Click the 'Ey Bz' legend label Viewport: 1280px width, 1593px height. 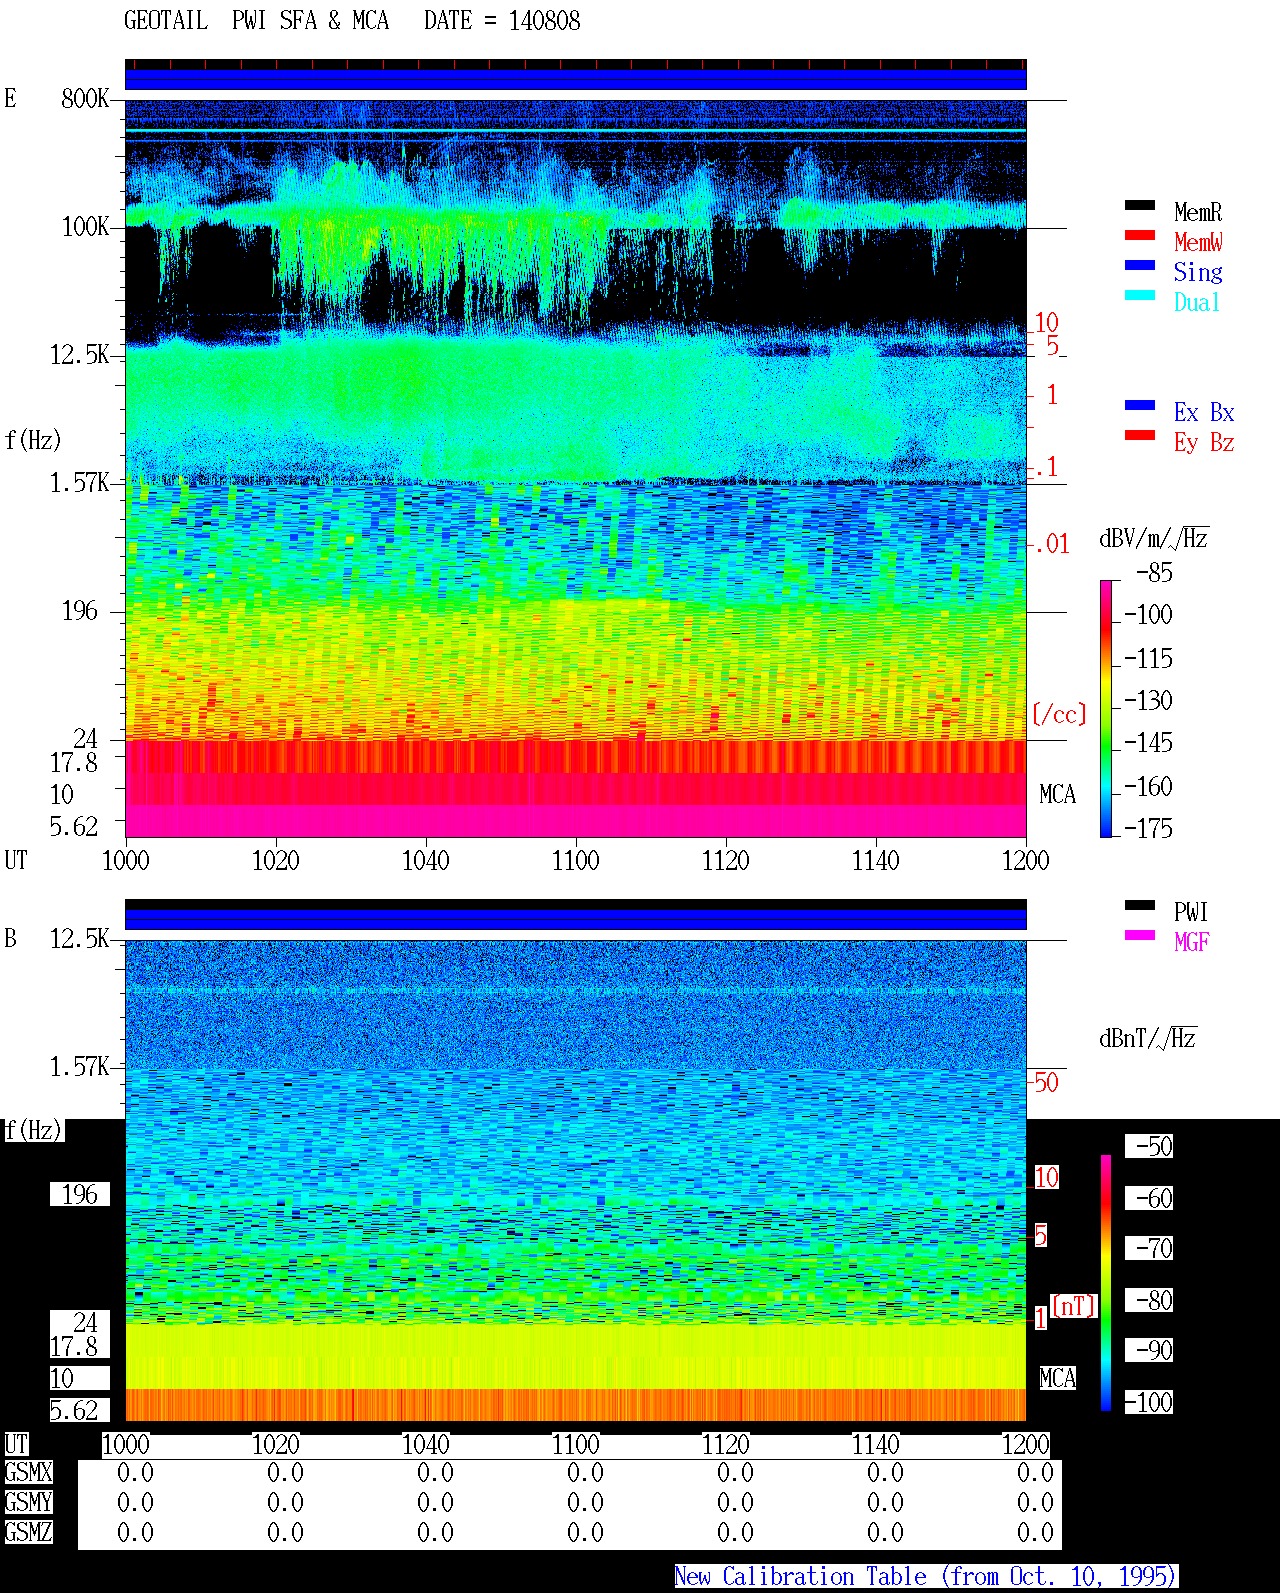(x=1204, y=442)
